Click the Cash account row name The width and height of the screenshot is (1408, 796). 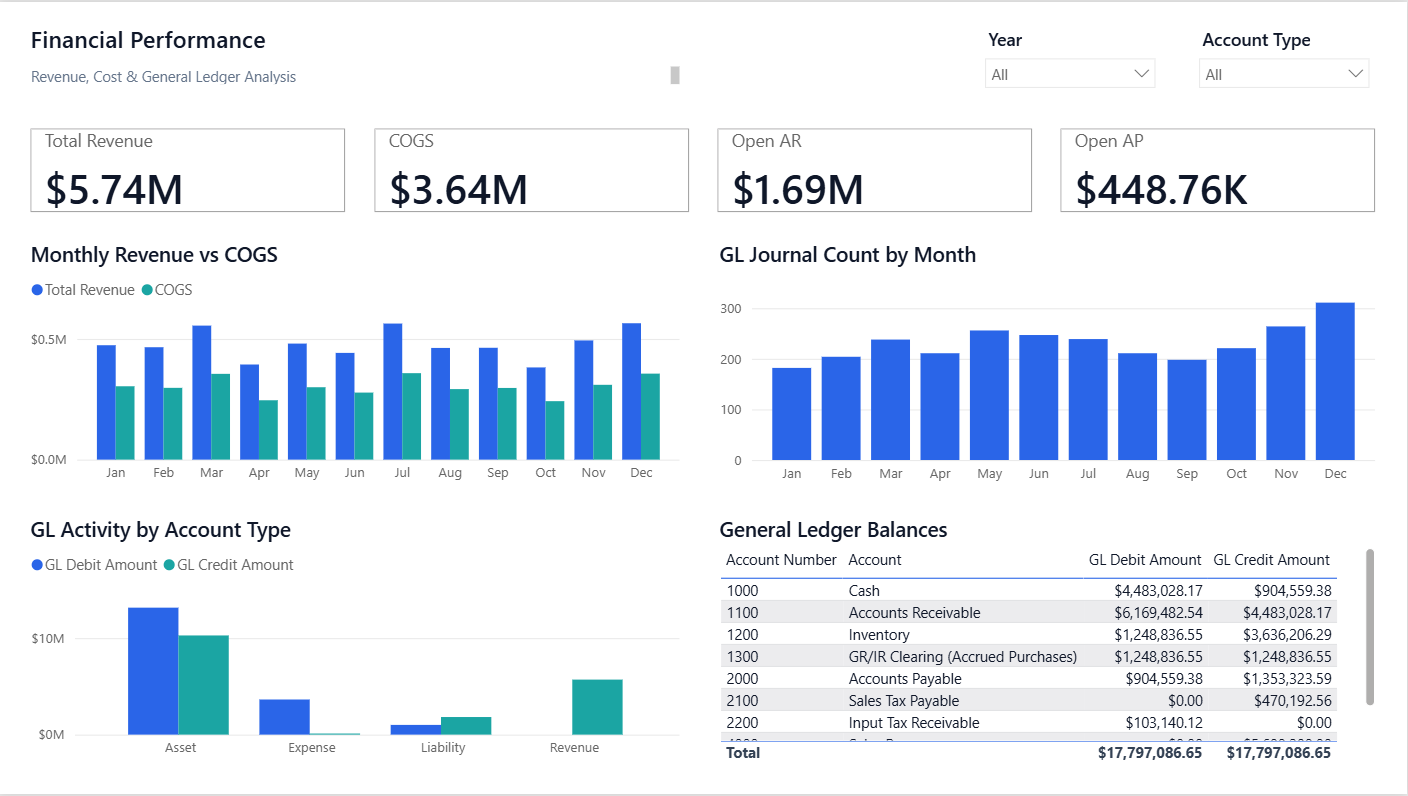point(864,591)
